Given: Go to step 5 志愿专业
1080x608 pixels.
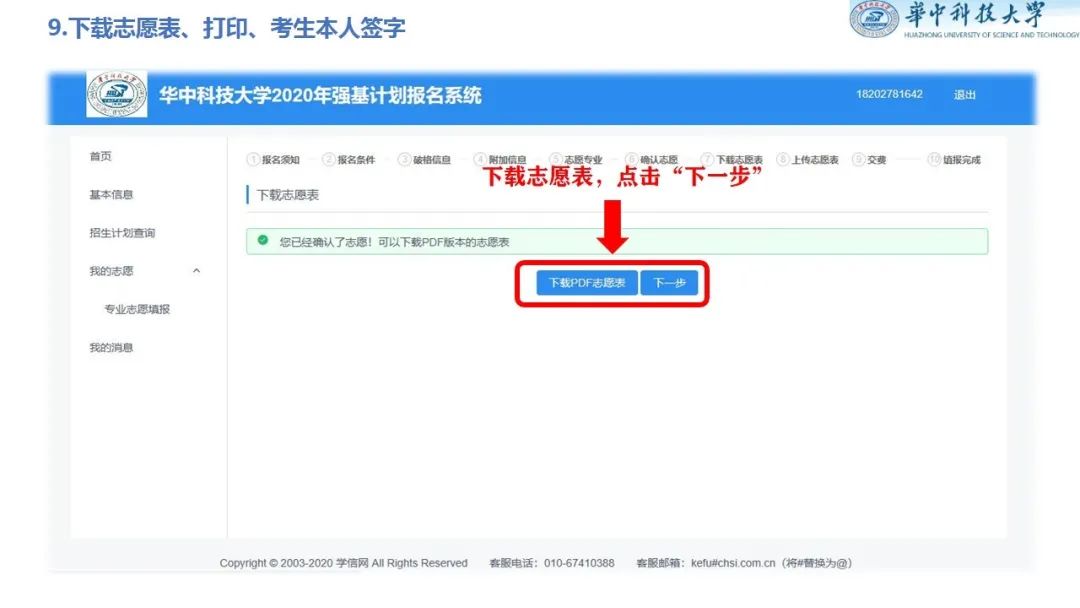Looking at the screenshot, I should [577, 160].
